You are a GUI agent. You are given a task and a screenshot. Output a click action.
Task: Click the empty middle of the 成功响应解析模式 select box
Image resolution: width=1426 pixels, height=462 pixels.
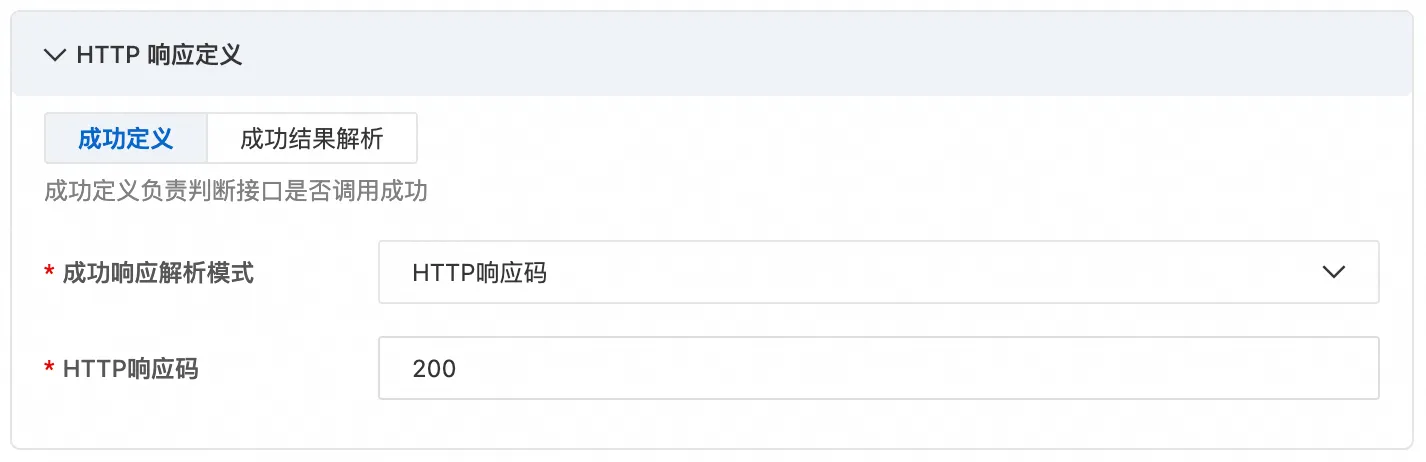pos(930,272)
